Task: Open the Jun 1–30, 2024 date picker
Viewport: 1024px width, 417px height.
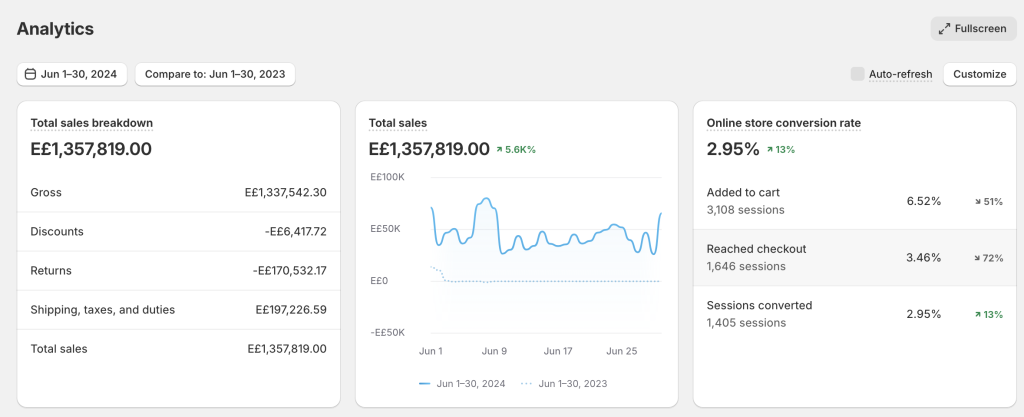Action: (72, 74)
